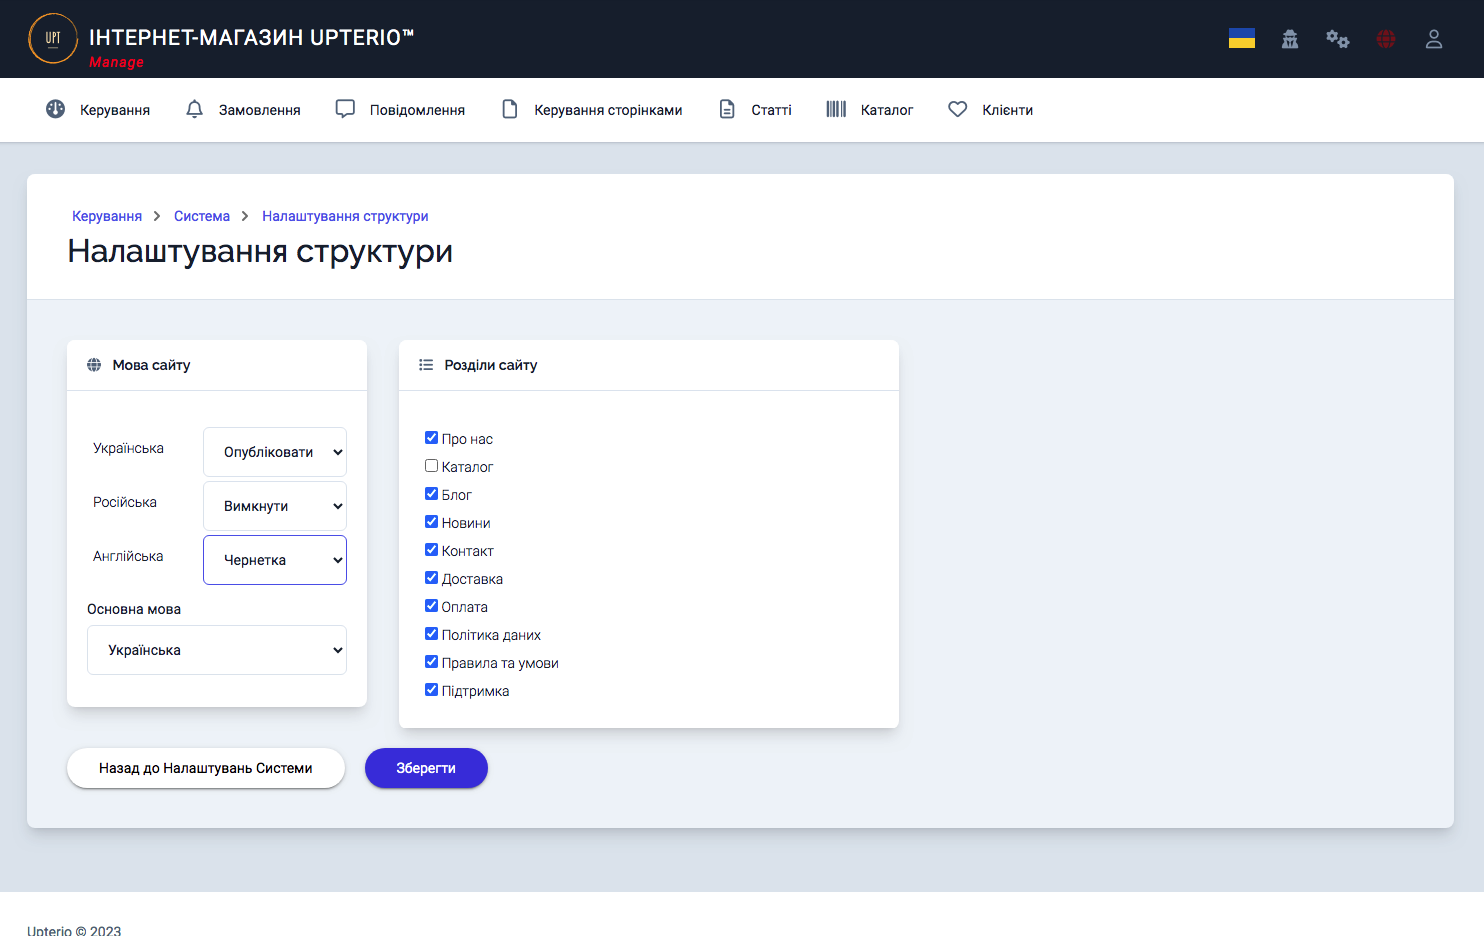Click the Розділи сайту panel heading

(x=491, y=365)
